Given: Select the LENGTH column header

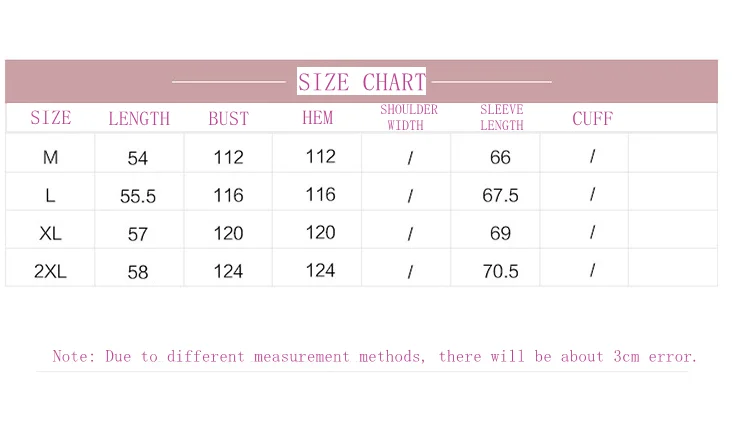Looking at the screenshot, I should [139, 118].
